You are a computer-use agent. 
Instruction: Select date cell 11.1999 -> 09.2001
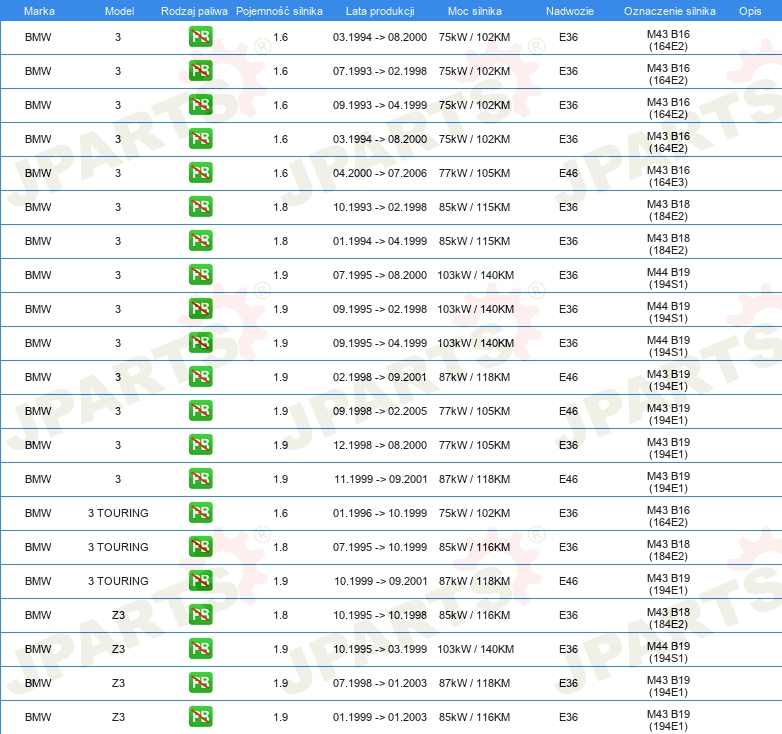coord(381,479)
